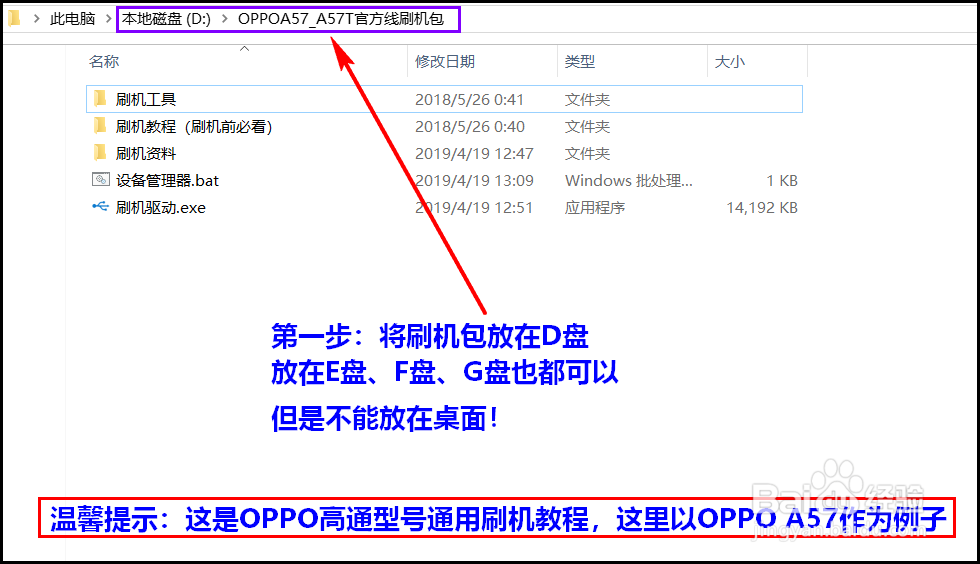This screenshot has width=980, height=564.
Task: Select the 刷机资料 folder name
Action: tap(146, 153)
